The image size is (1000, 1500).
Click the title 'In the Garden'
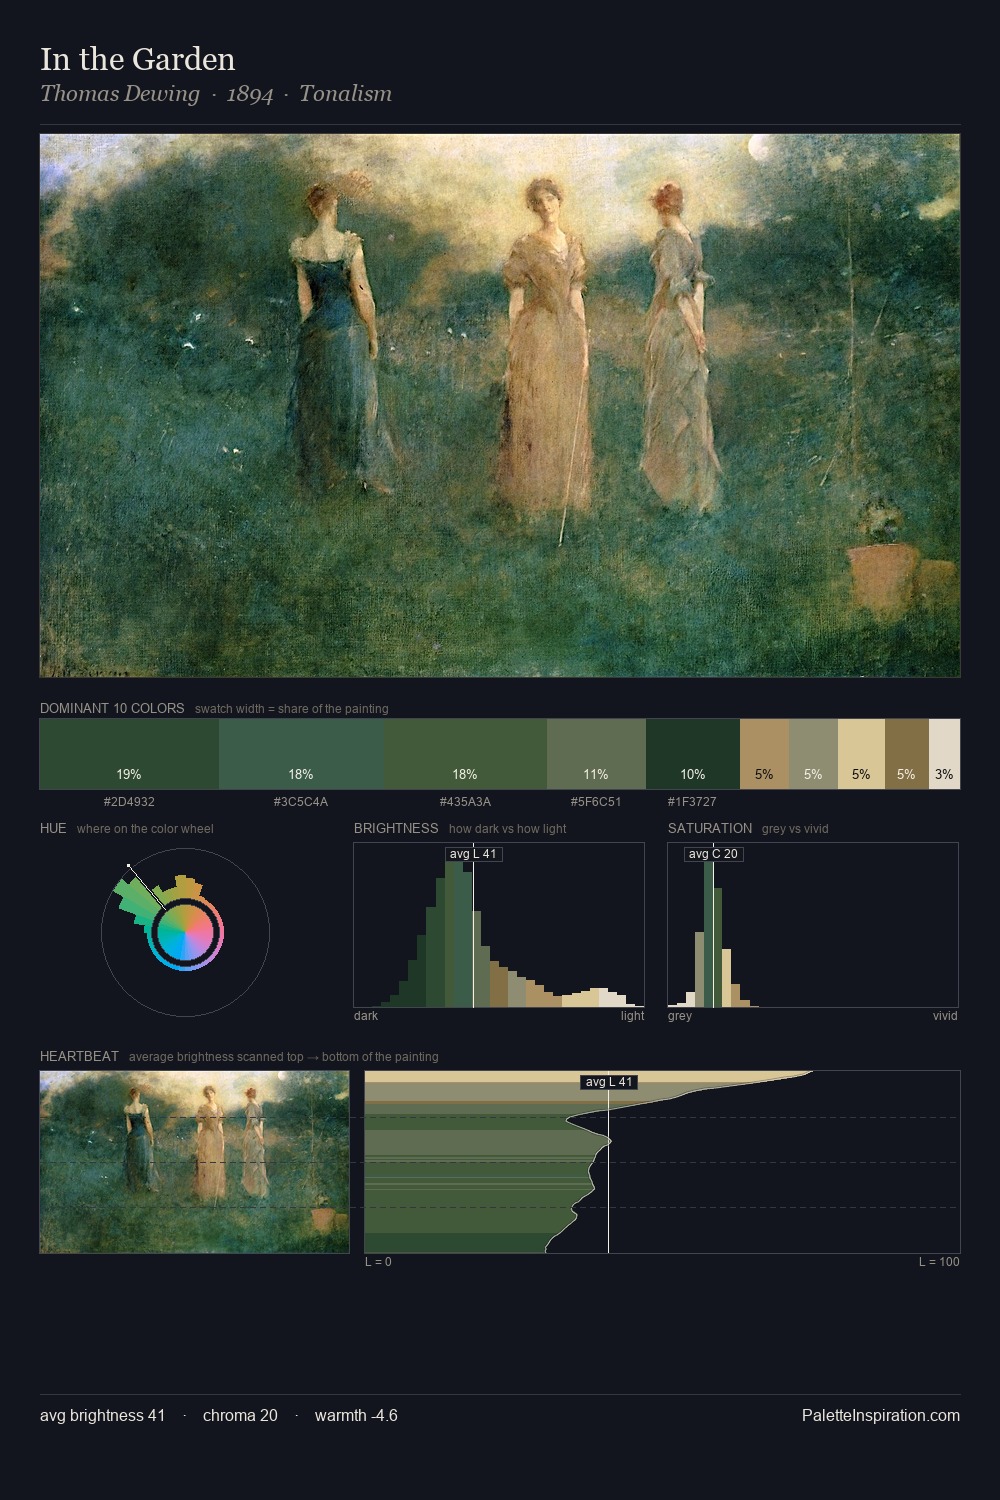(x=138, y=60)
